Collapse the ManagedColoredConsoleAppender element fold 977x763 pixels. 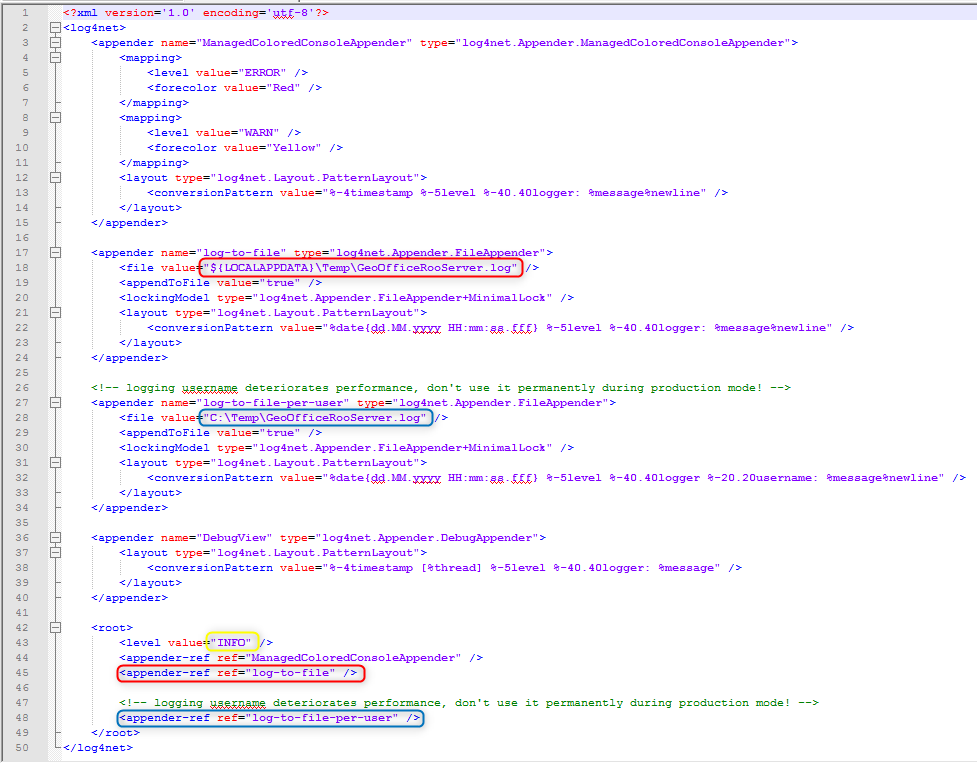click(58, 42)
